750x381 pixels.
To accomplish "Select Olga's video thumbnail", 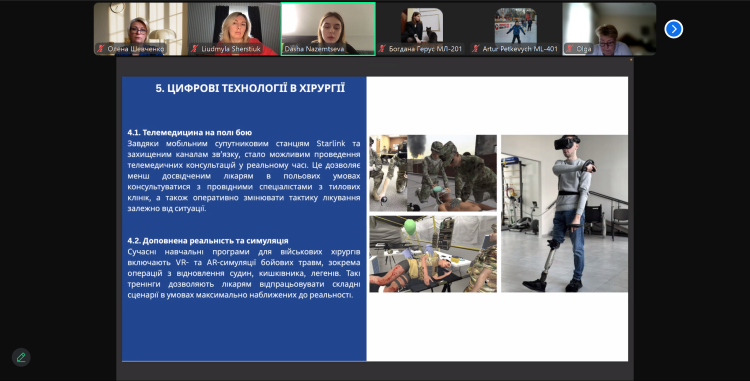I will [609, 29].
